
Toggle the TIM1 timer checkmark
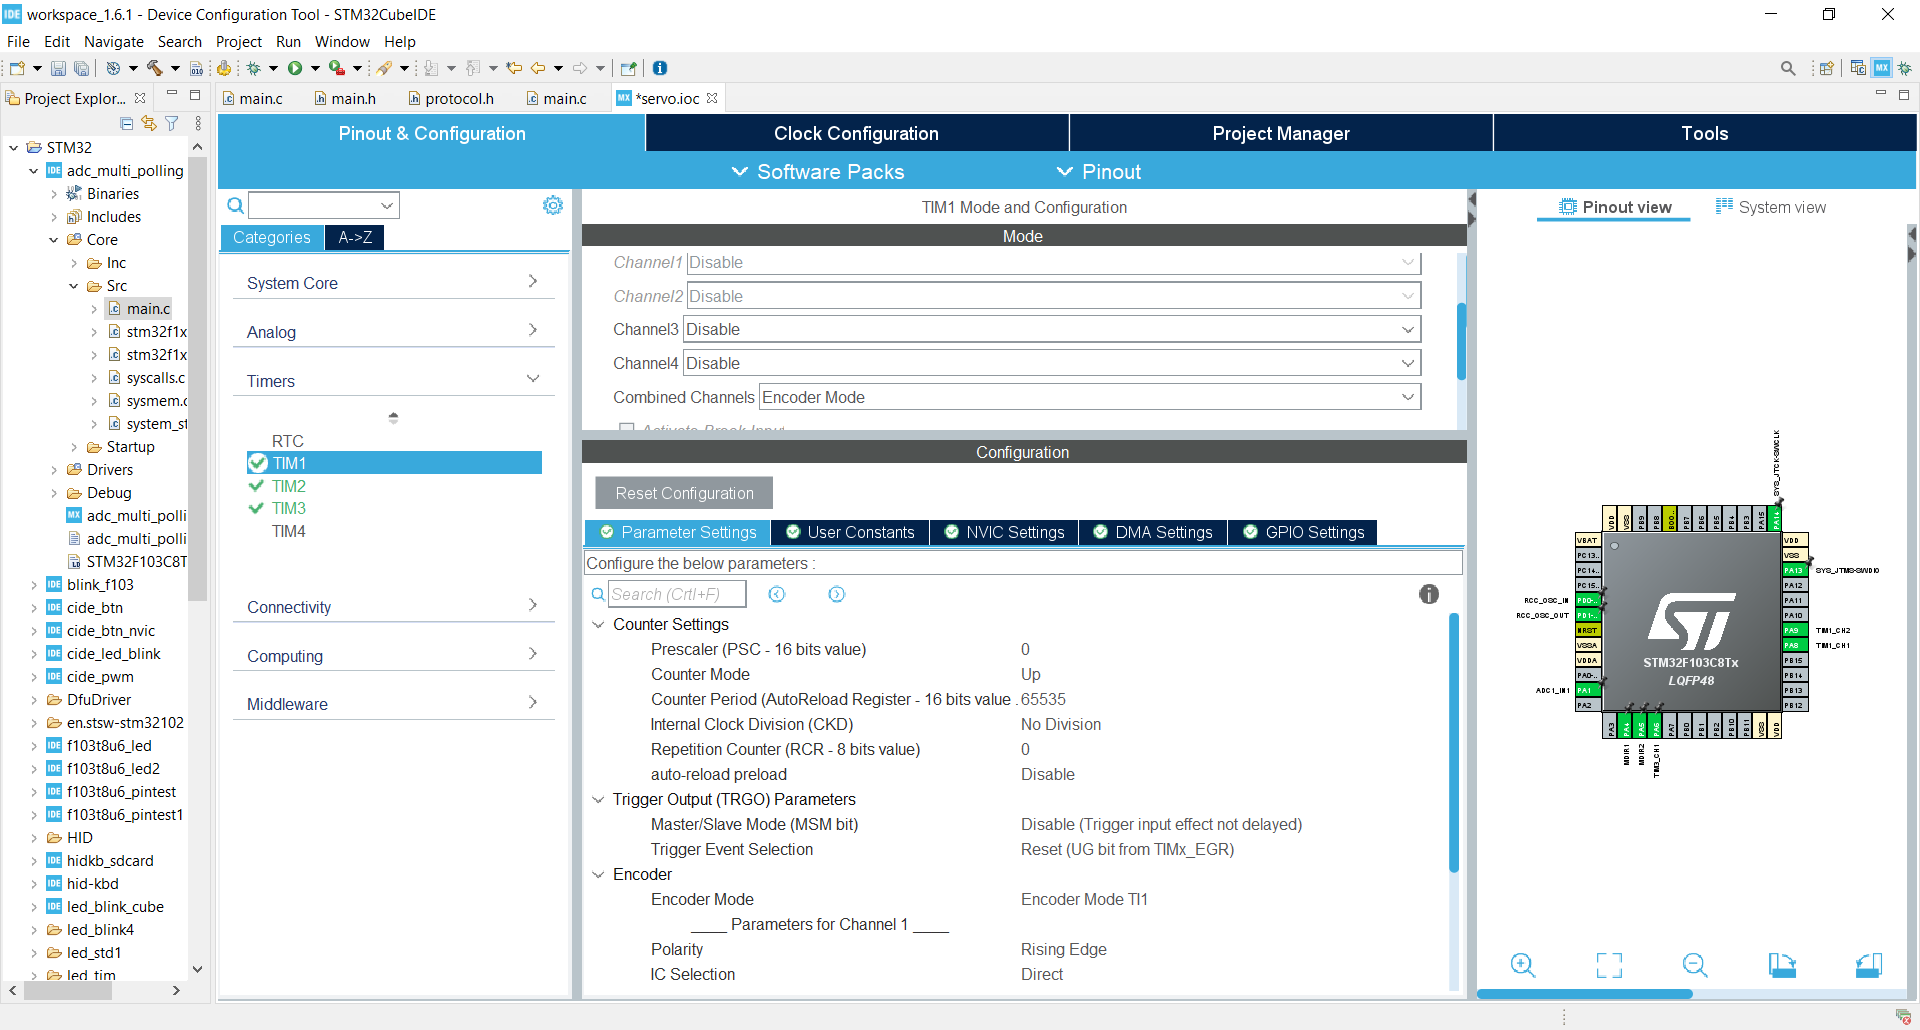[x=258, y=463]
